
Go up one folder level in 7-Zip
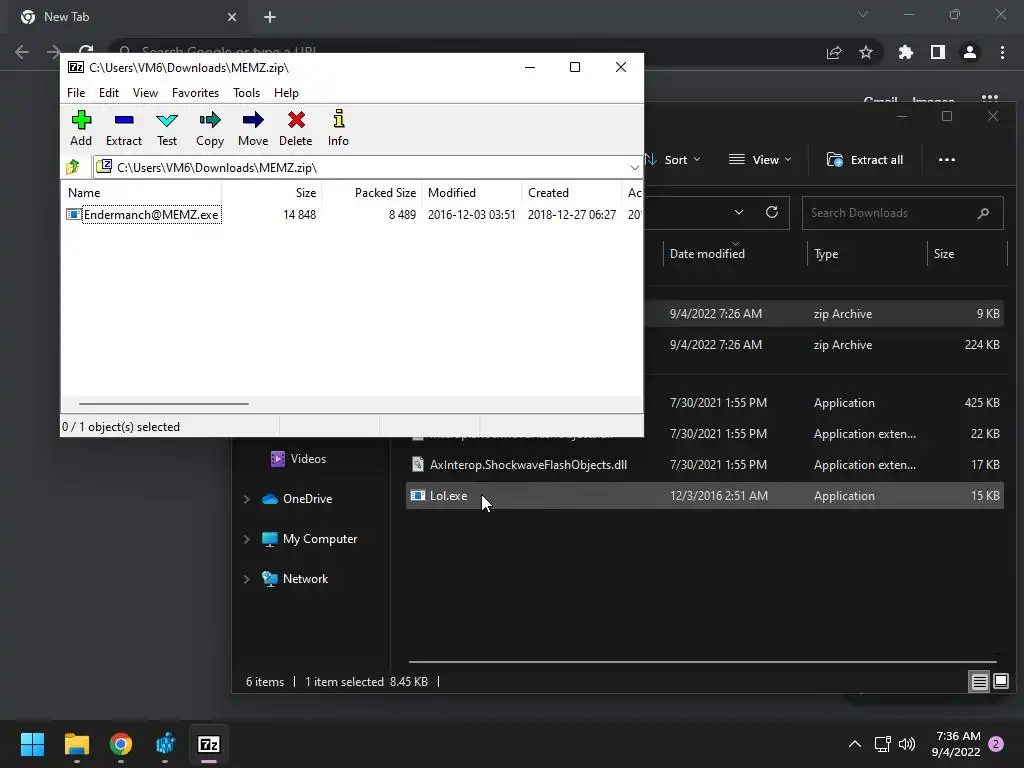(x=72, y=167)
